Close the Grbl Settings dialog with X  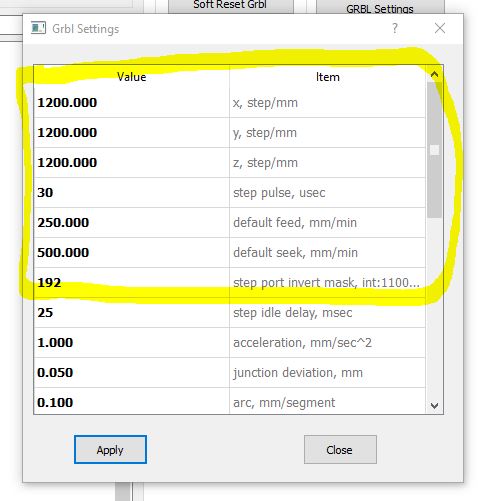coord(440,28)
